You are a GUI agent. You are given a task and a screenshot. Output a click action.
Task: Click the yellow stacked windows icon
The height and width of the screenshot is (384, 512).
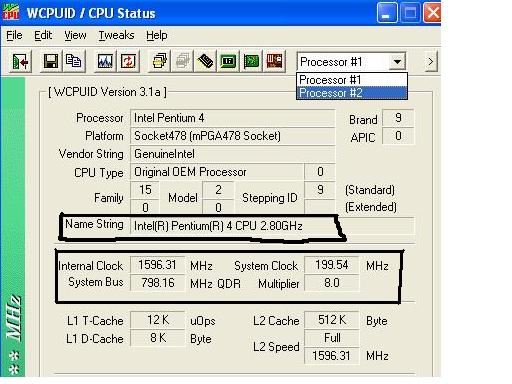click(160, 62)
